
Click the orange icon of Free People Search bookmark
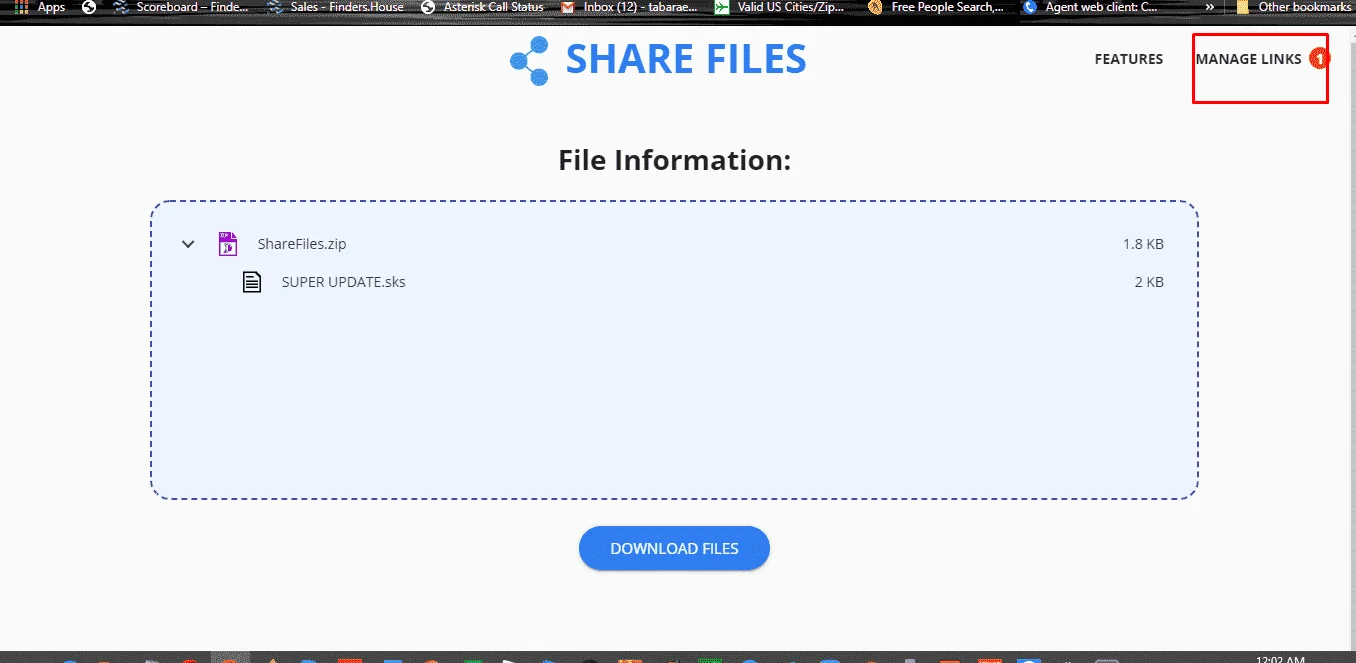(x=876, y=7)
